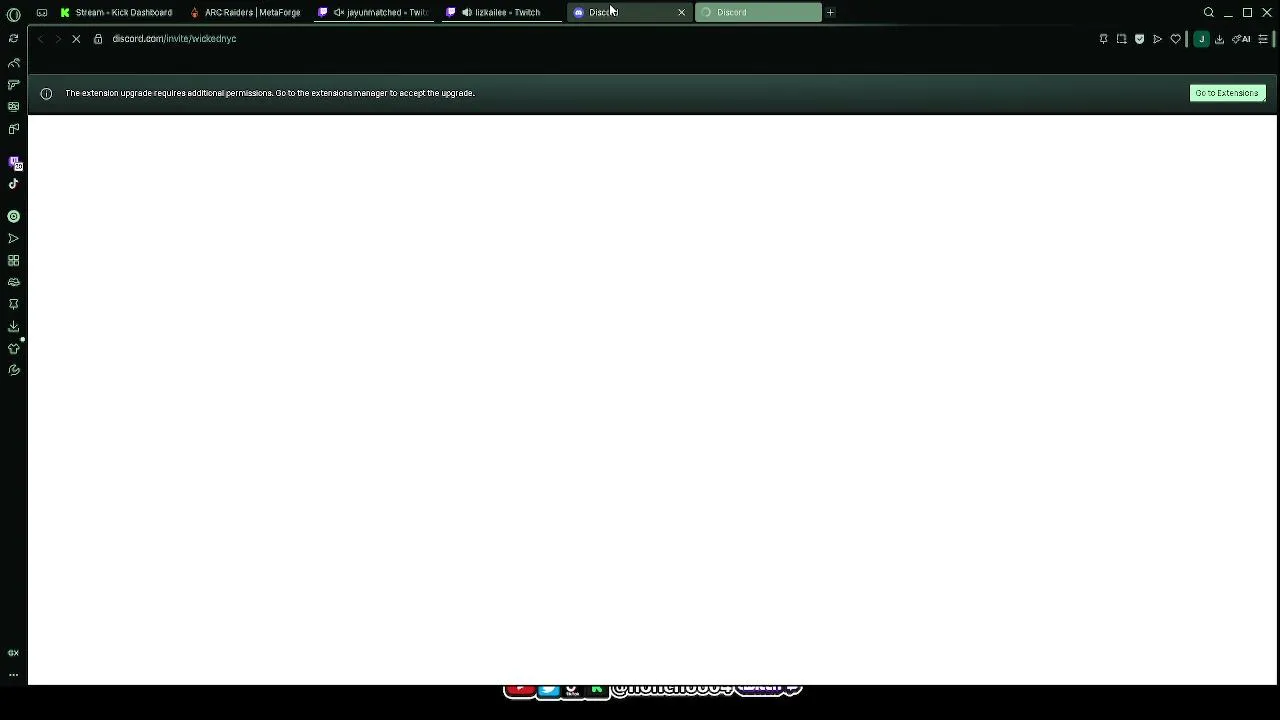Stop loading the Discord invite page
The width and height of the screenshot is (1280, 720).
tap(76, 39)
